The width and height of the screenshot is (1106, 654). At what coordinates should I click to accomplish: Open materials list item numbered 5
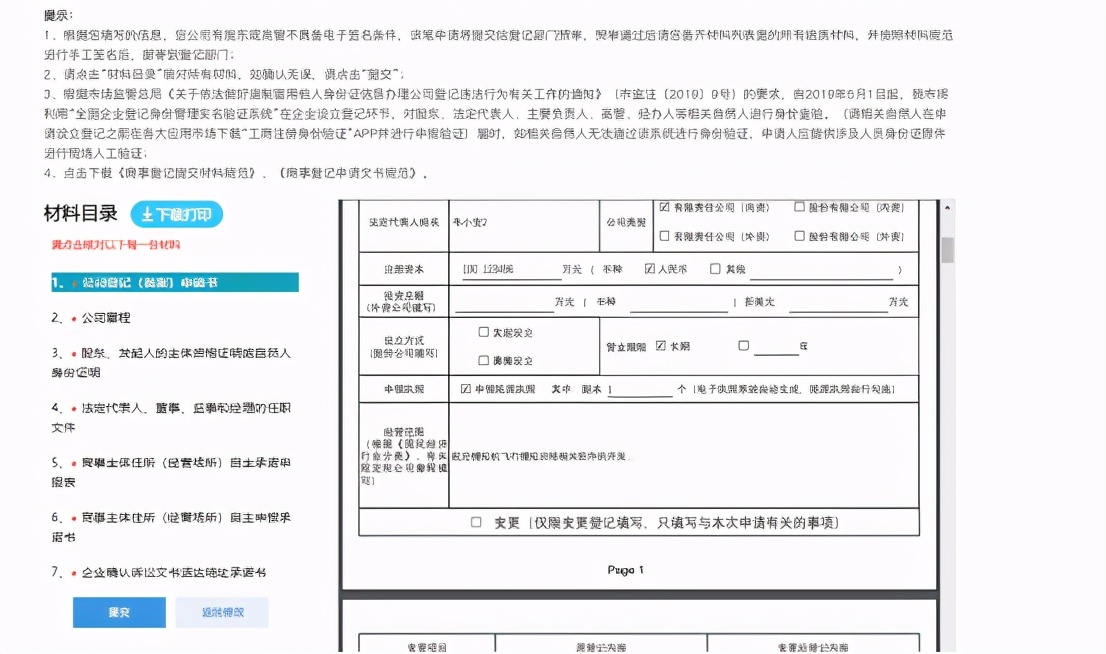171,473
